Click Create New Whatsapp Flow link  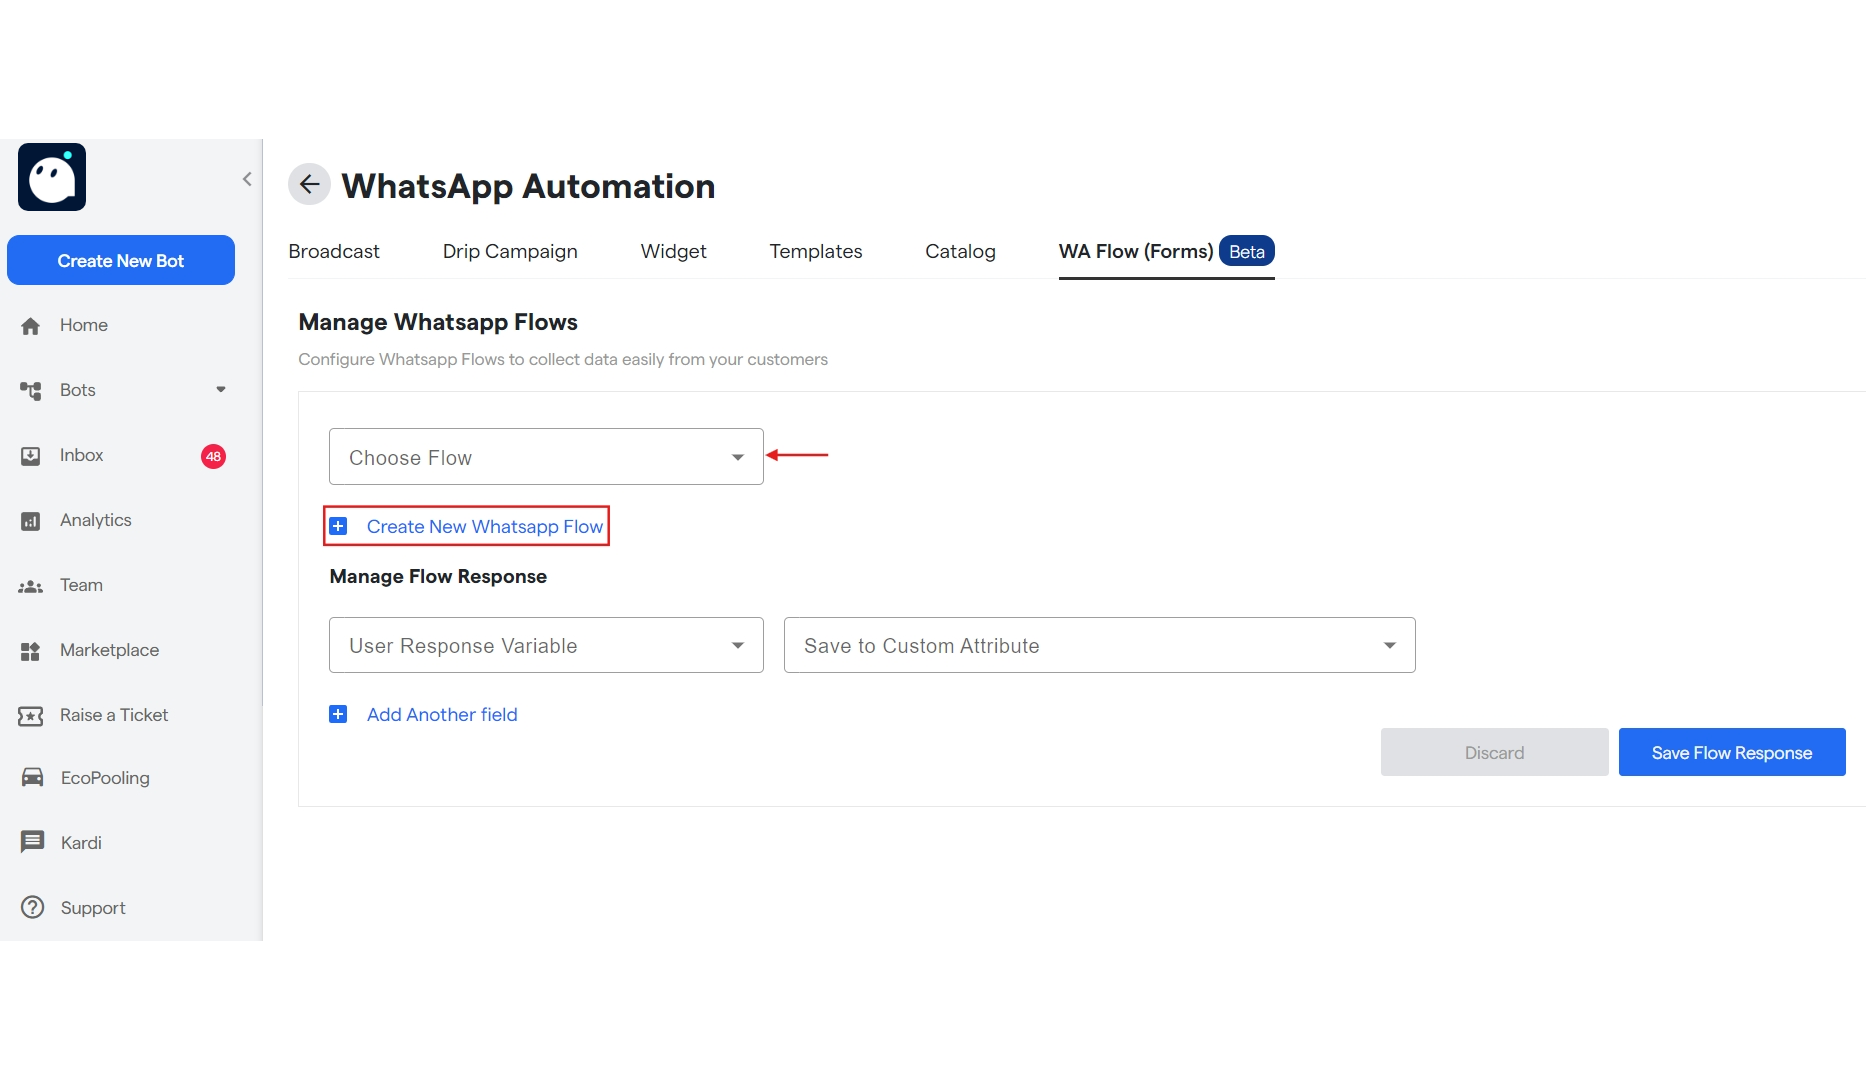tap(485, 526)
